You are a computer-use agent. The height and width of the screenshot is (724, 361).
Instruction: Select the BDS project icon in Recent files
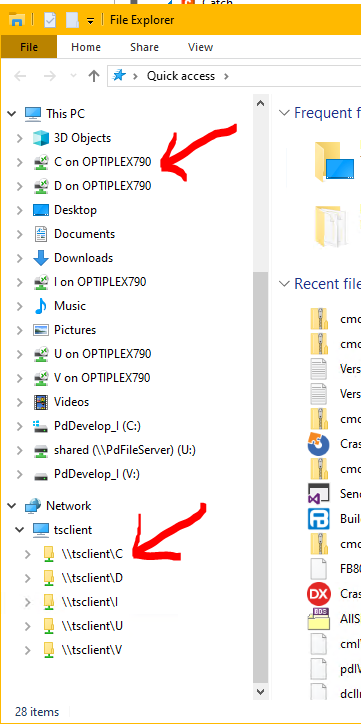319,619
